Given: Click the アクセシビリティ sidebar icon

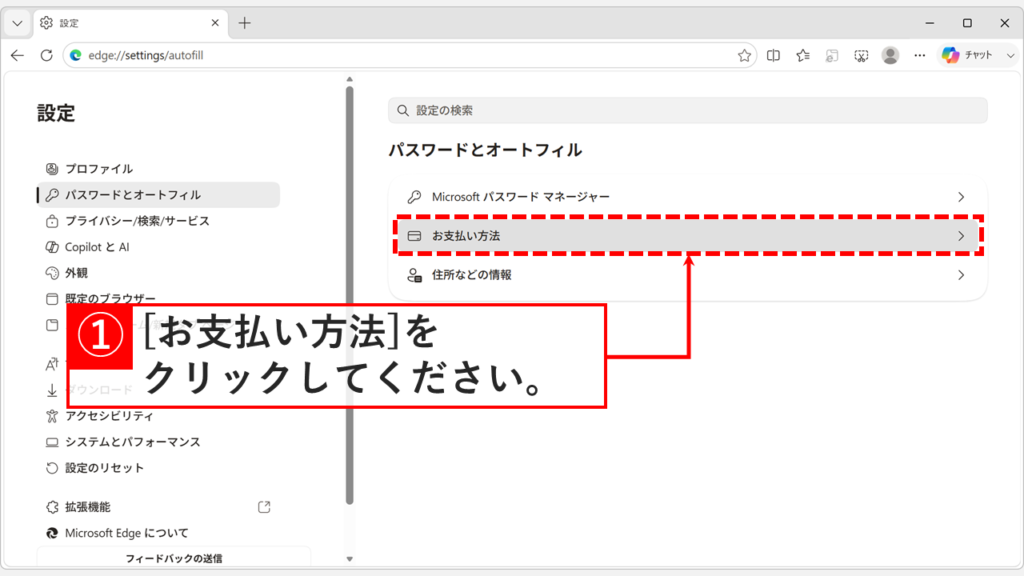Looking at the screenshot, I should coord(52,416).
